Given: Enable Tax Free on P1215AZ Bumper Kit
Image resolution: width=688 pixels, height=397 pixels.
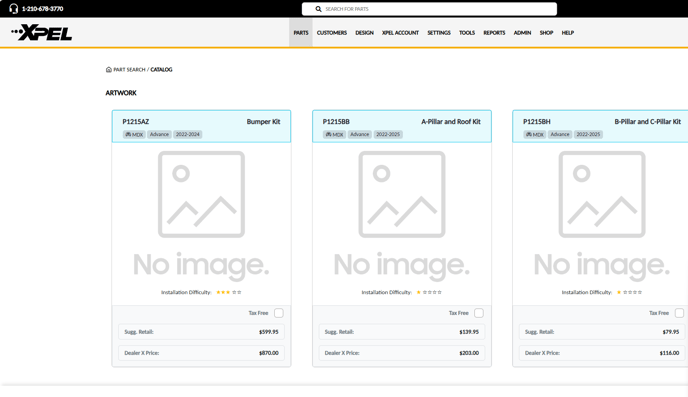Looking at the screenshot, I should click(x=279, y=313).
